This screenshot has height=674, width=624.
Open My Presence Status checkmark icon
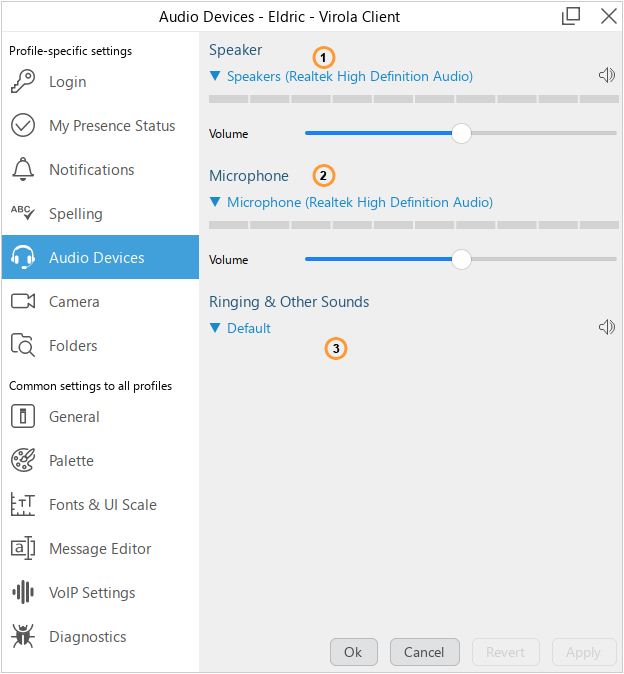coord(23,126)
